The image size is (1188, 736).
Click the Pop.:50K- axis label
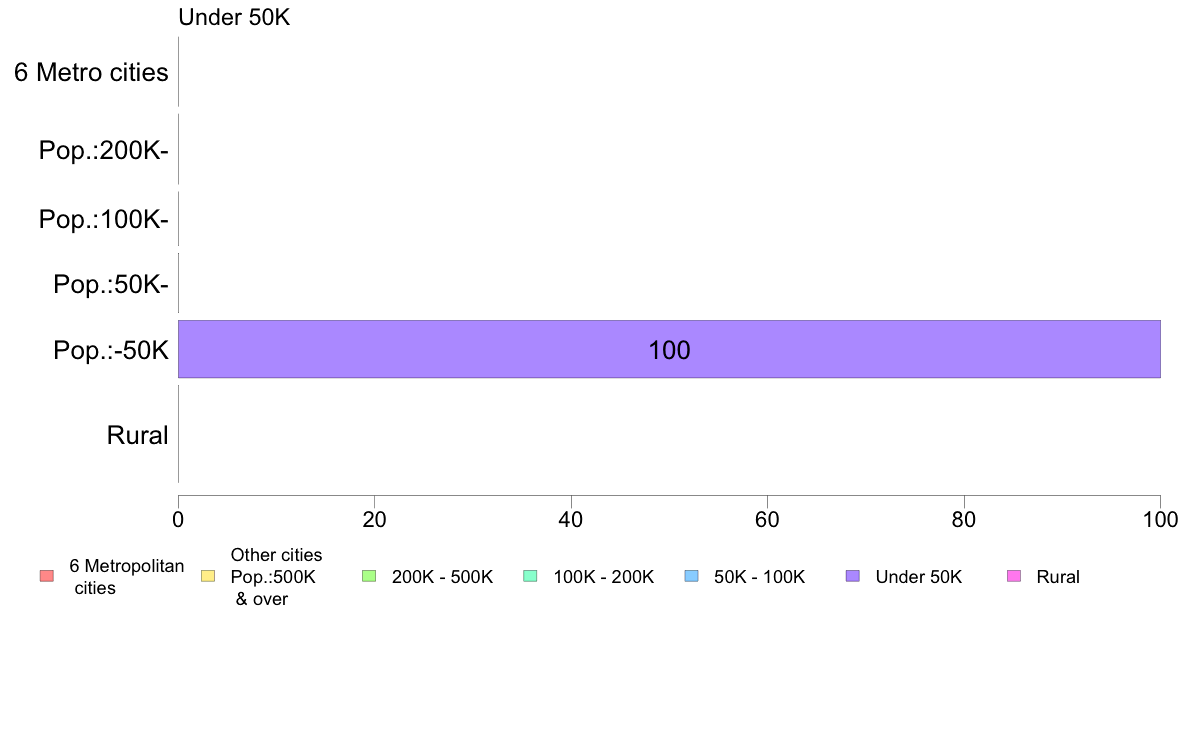[110, 284]
